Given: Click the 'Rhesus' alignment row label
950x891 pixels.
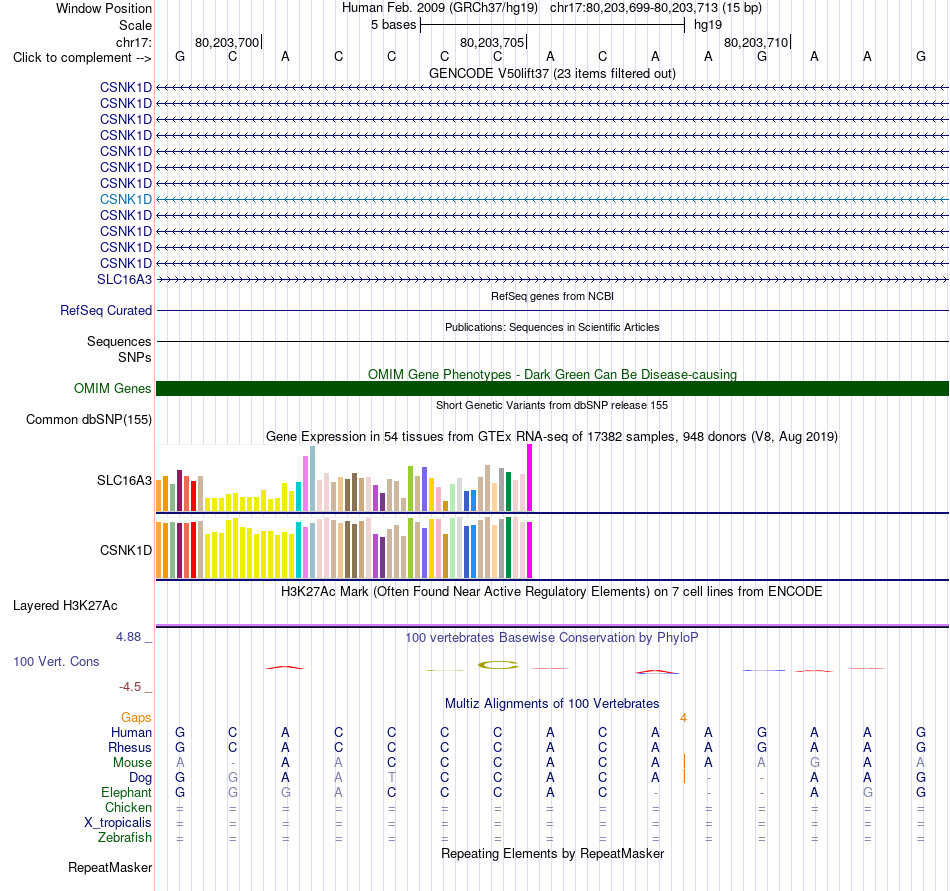Looking at the screenshot, I should click(x=130, y=747).
